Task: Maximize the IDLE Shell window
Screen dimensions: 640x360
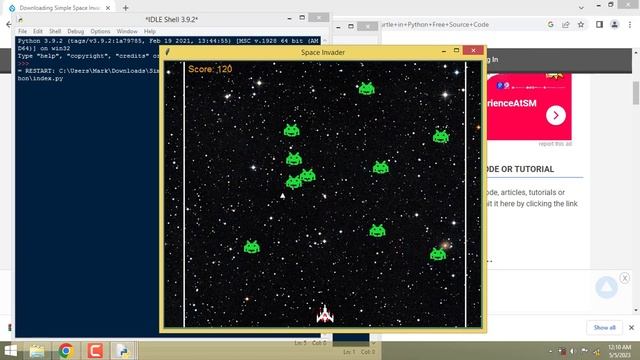Action: click(302, 18)
